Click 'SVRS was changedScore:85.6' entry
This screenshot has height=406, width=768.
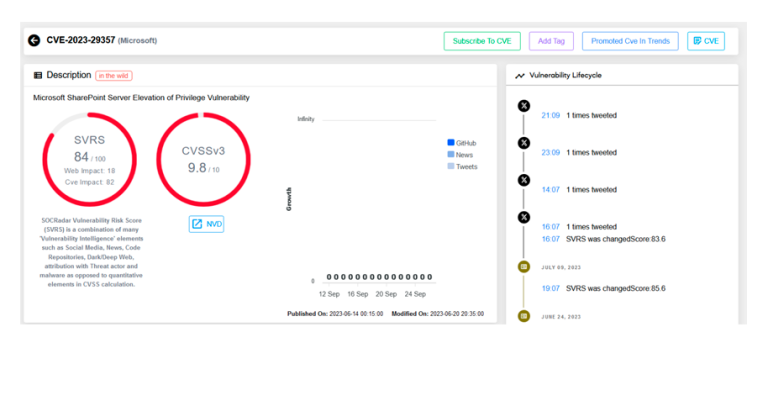[x=616, y=288]
